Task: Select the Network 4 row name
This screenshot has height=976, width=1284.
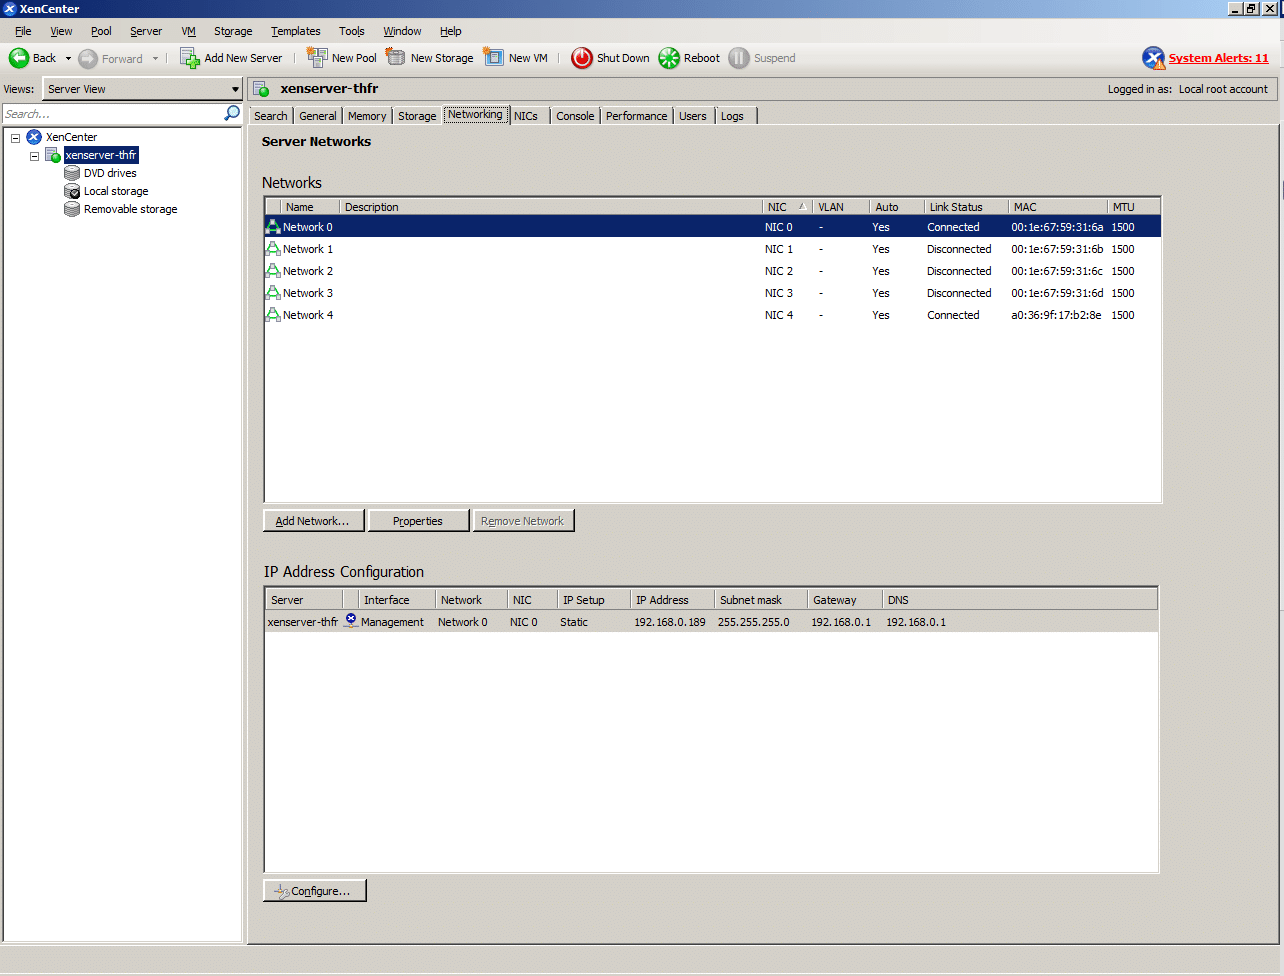Action: [x=308, y=315]
